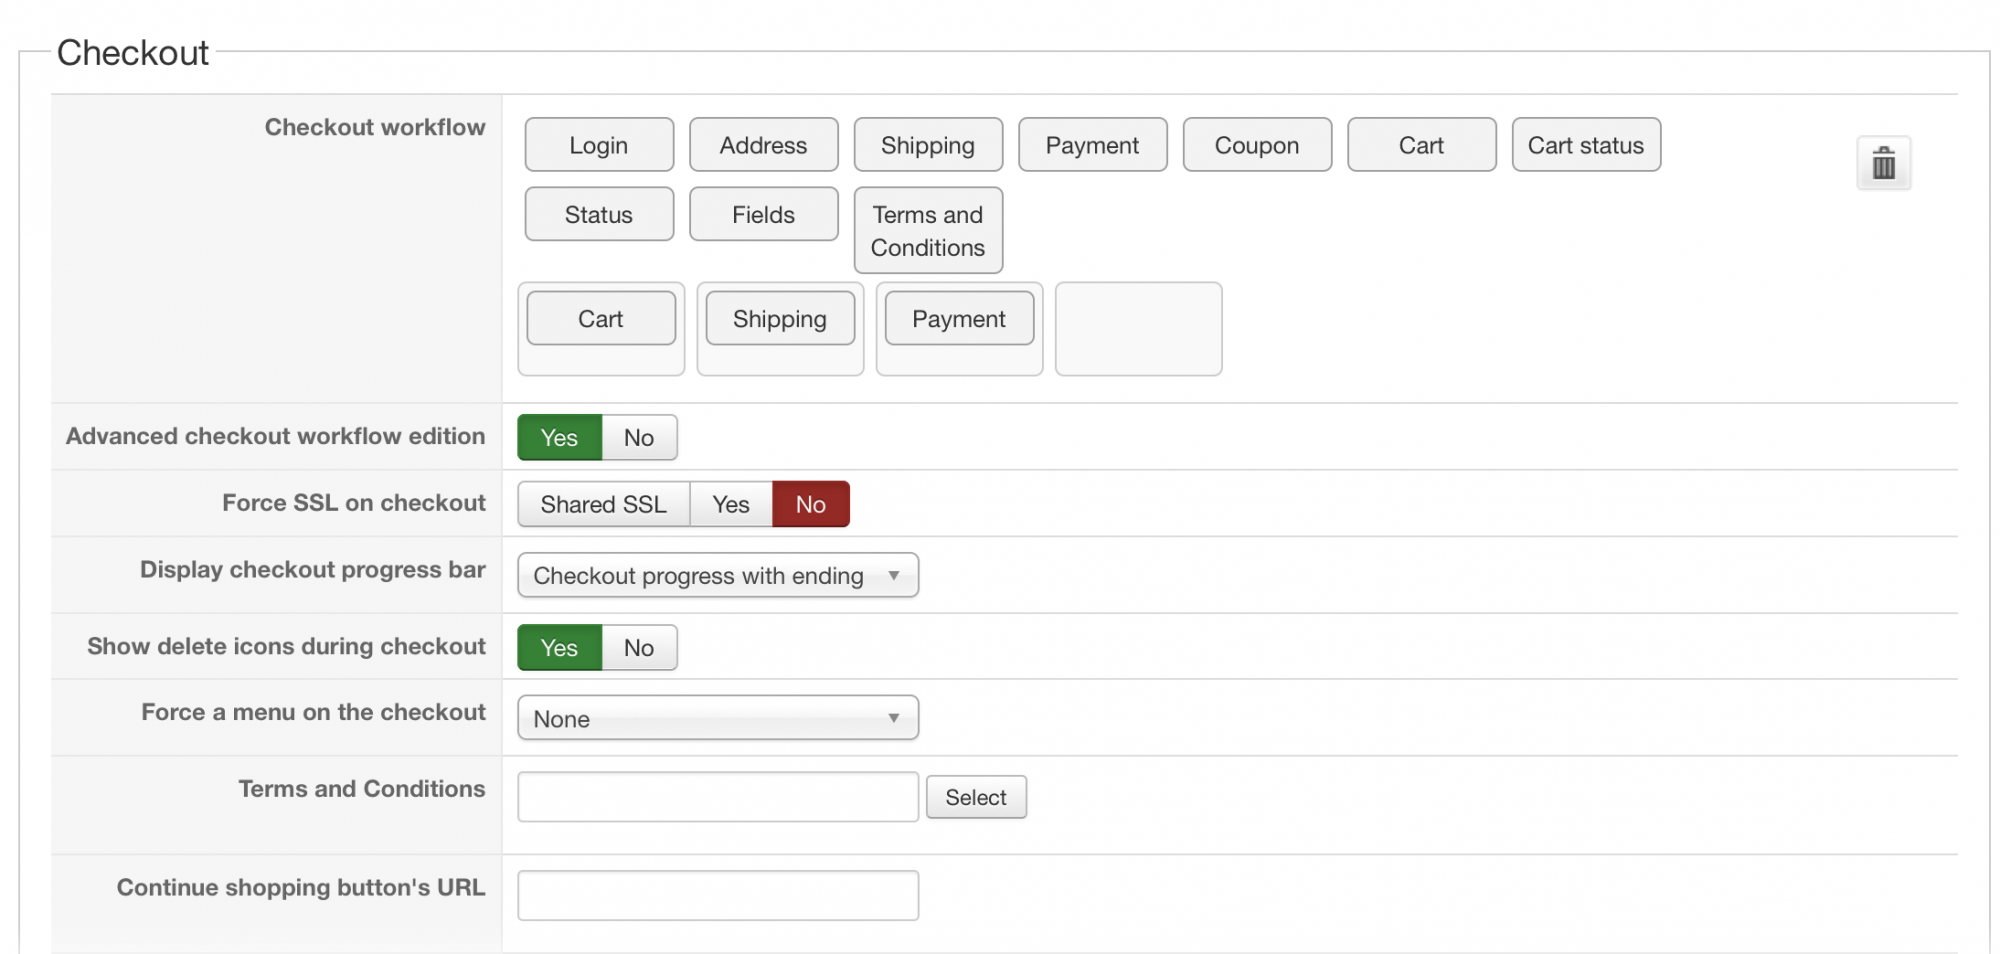This screenshot has width=2000, height=954.
Task: Click the trash bin icon
Action: (1883, 163)
